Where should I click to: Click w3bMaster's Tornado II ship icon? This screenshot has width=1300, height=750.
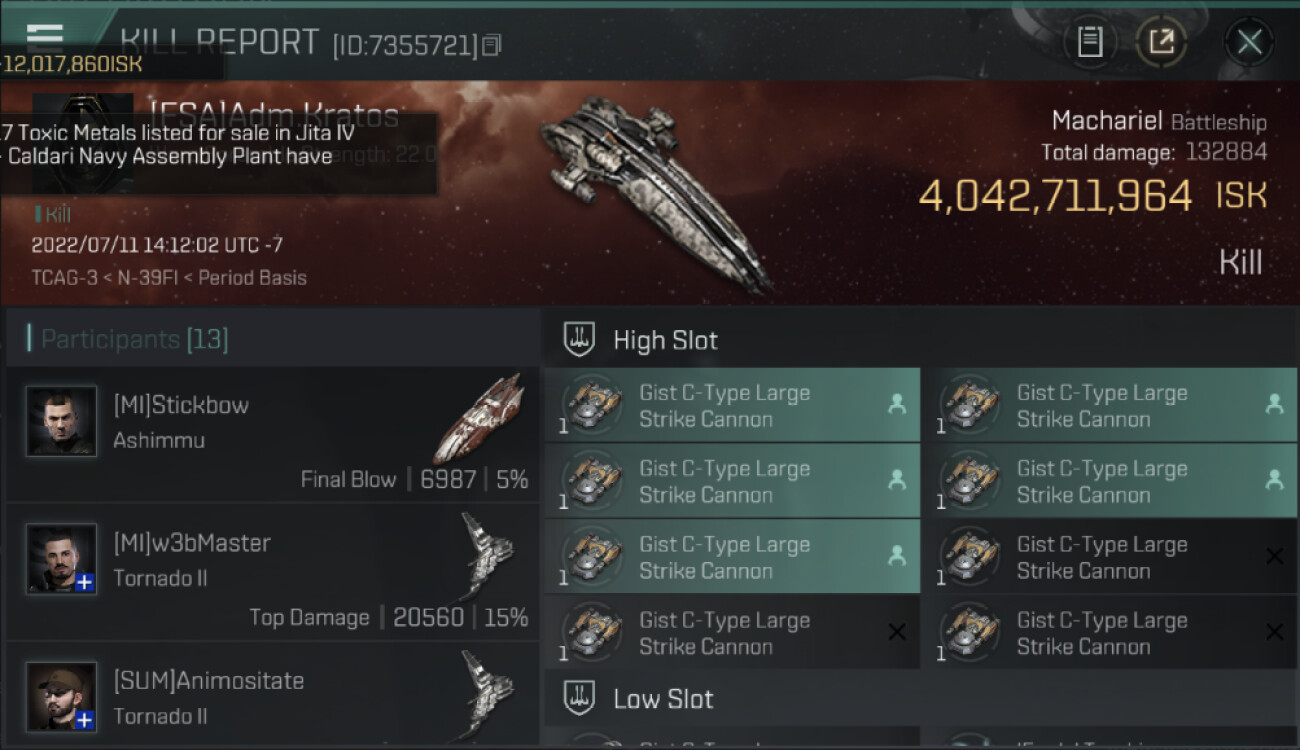tap(489, 556)
